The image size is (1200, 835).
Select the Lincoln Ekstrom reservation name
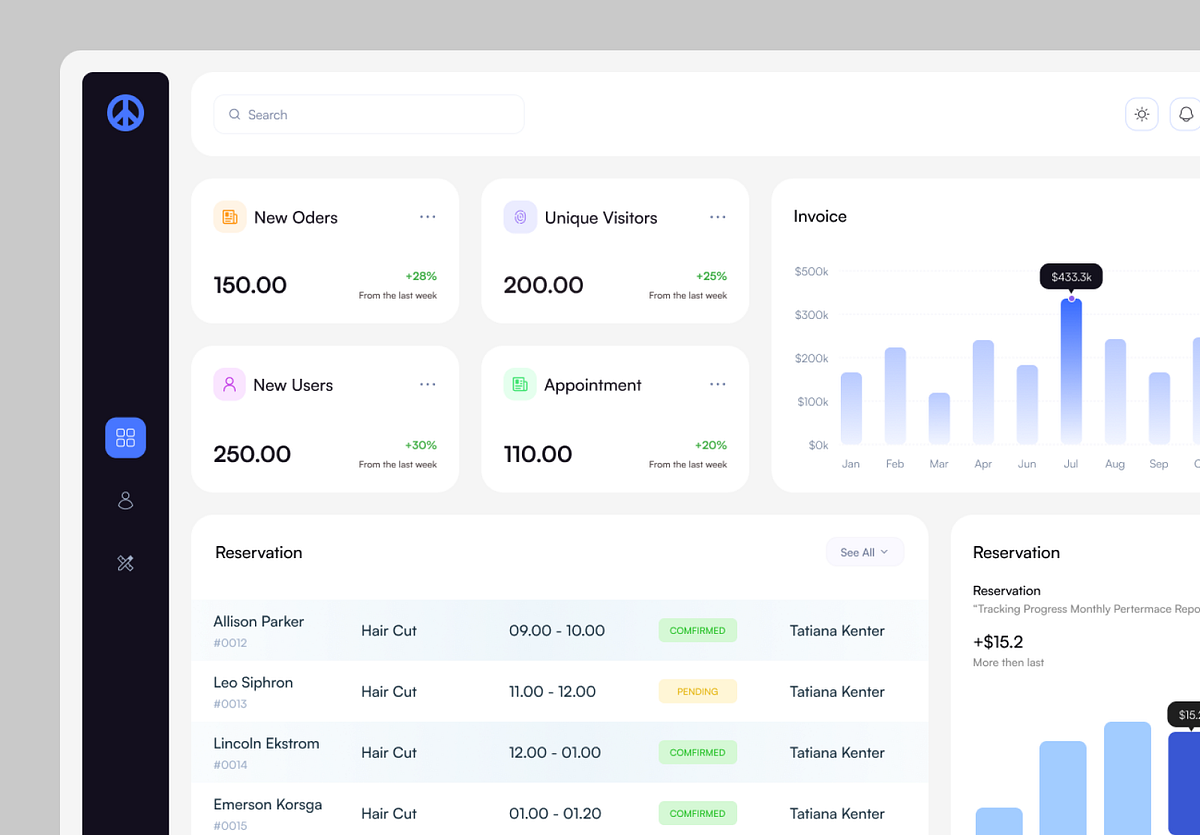click(266, 743)
